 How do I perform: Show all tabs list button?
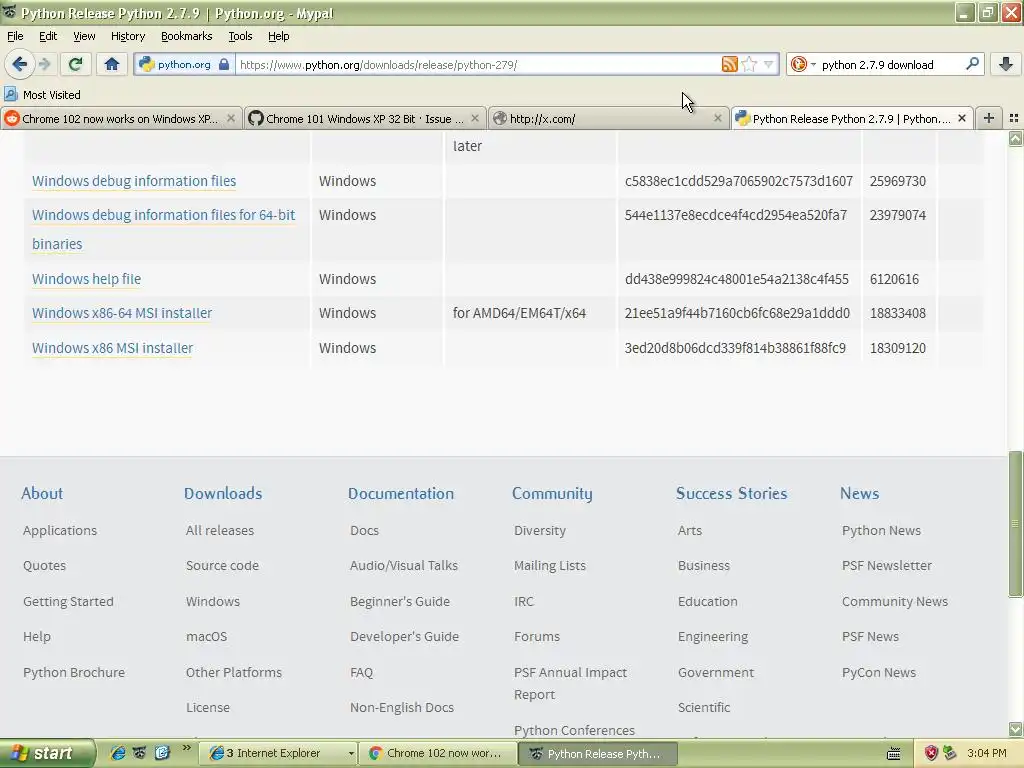(x=1014, y=118)
